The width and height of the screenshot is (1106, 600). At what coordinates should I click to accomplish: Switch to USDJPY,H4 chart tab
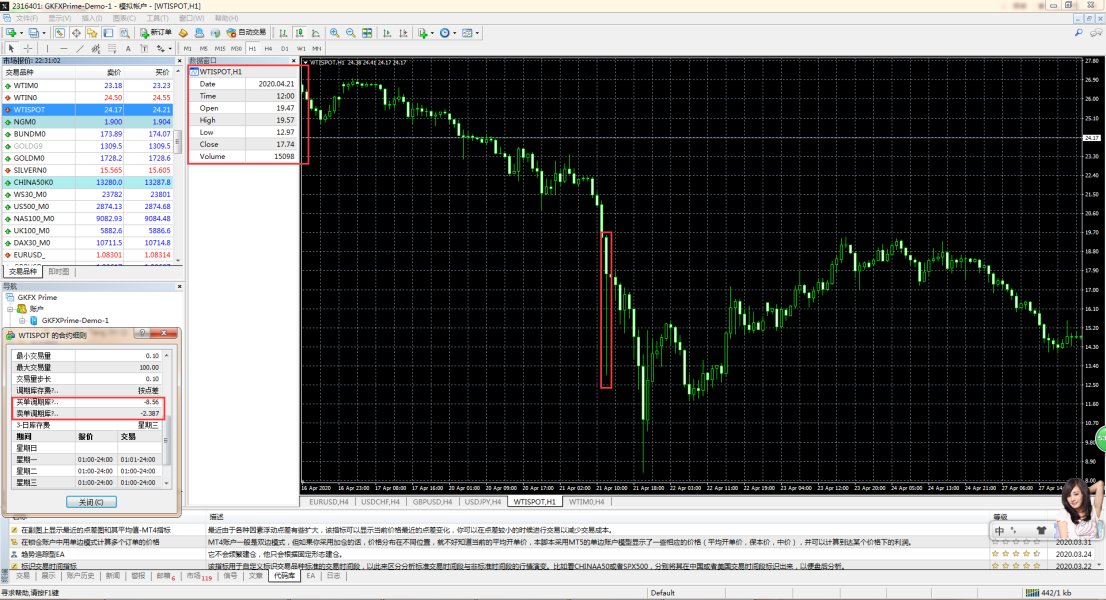click(483, 502)
